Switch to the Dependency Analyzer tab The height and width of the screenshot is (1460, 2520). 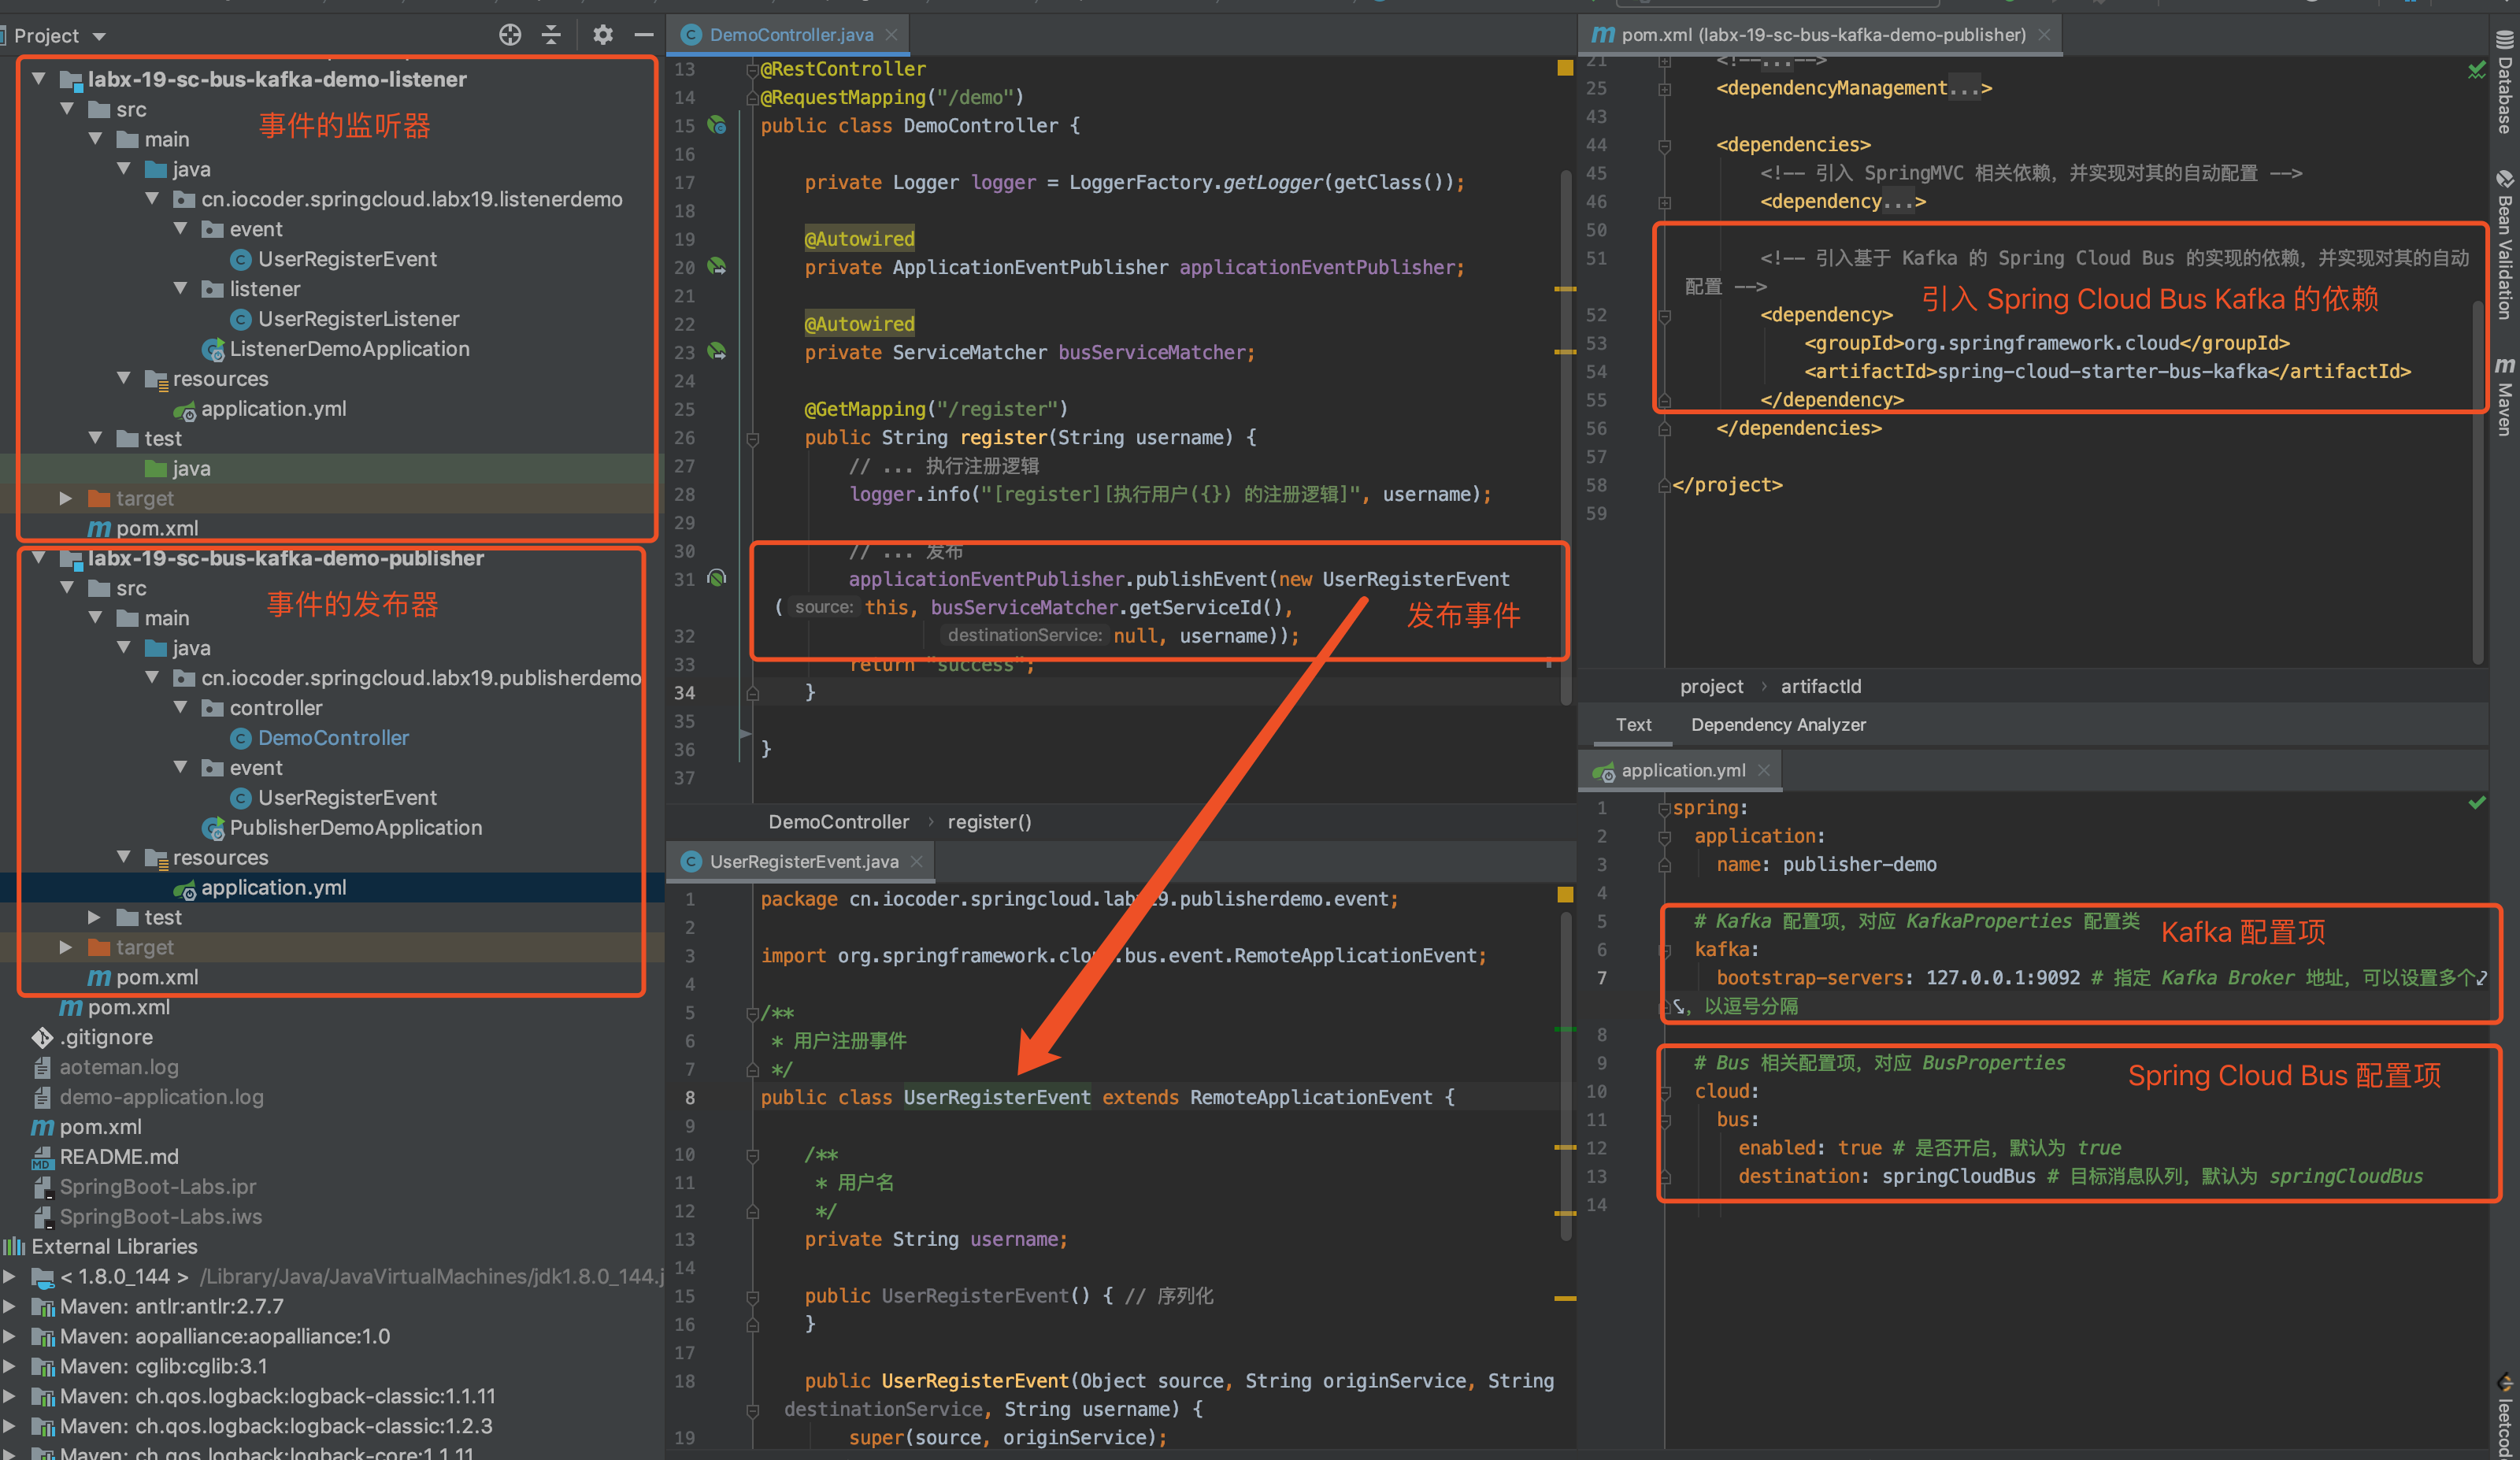point(1777,725)
